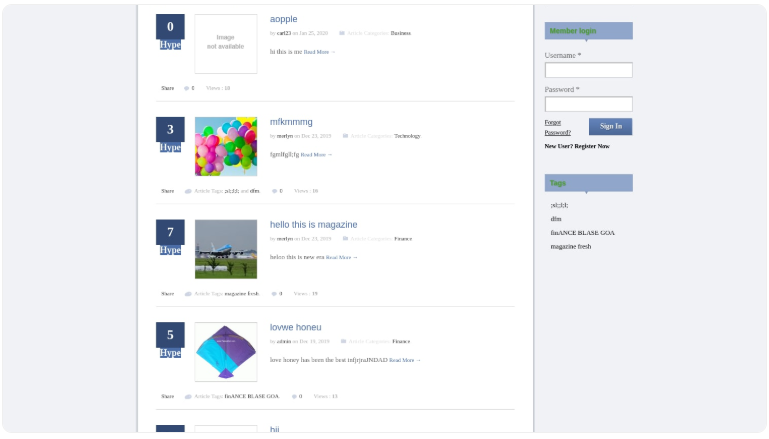This screenshot has height=439, width=769.
Task: Click the tag icon under lovwe honeu
Action: [188, 396]
